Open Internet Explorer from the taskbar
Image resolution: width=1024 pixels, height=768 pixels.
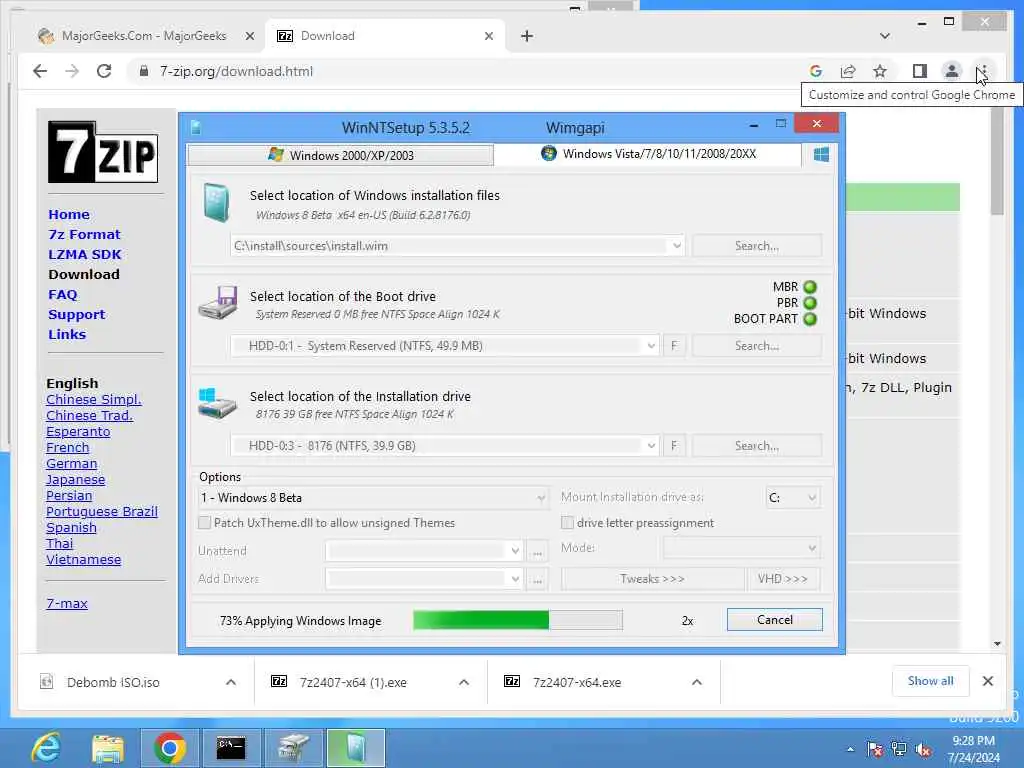(46, 748)
